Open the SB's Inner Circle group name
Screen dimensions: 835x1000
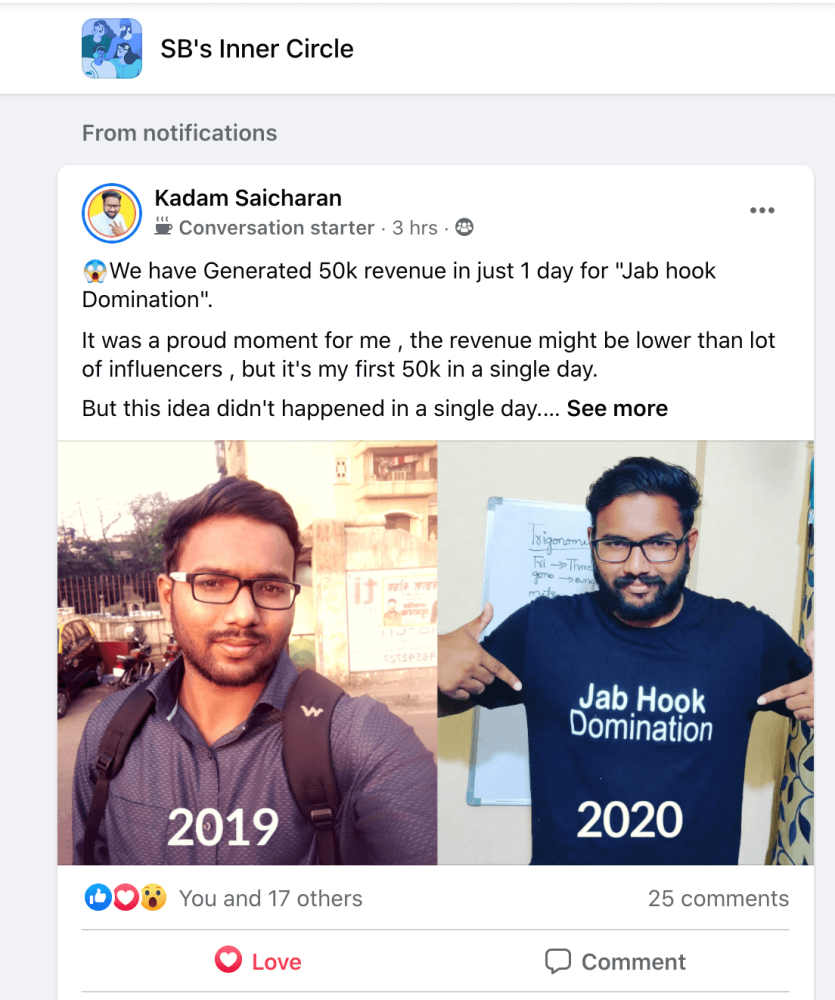point(257,48)
